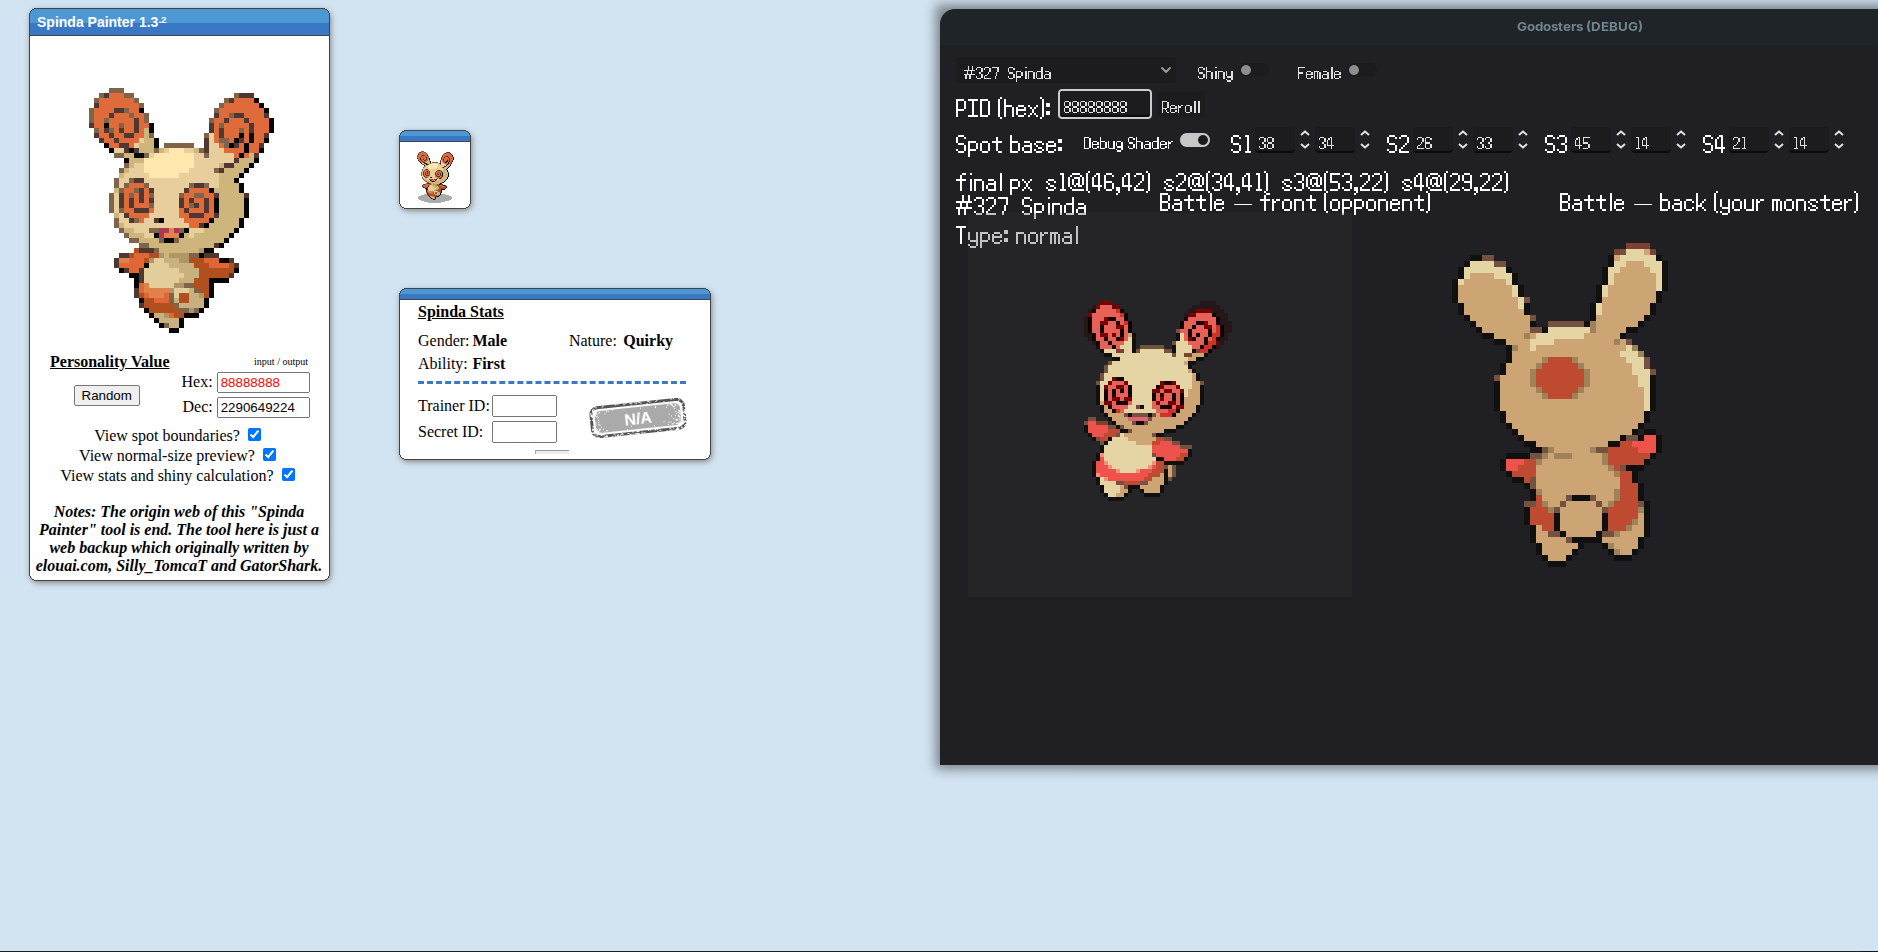
Task: Click the 'Battle — back (your monster)' label
Action: point(1708,203)
